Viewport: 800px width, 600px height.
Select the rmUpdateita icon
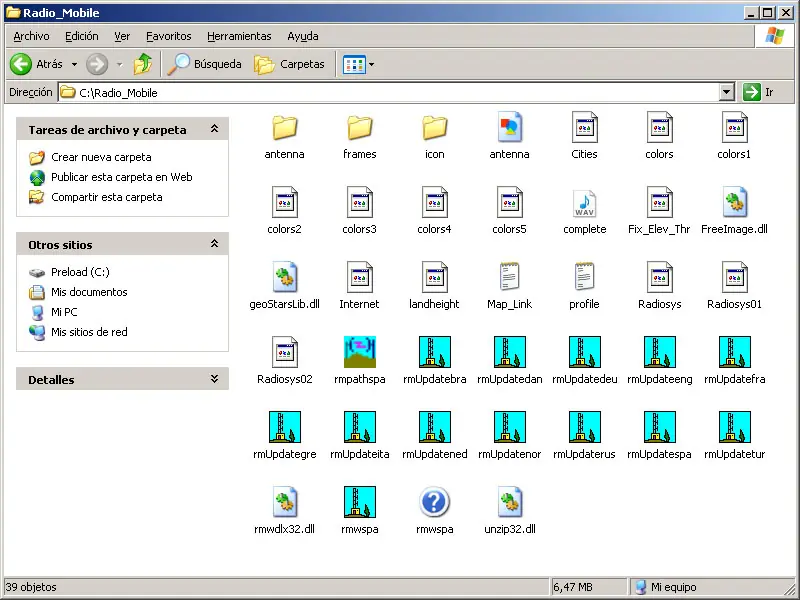coord(360,427)
